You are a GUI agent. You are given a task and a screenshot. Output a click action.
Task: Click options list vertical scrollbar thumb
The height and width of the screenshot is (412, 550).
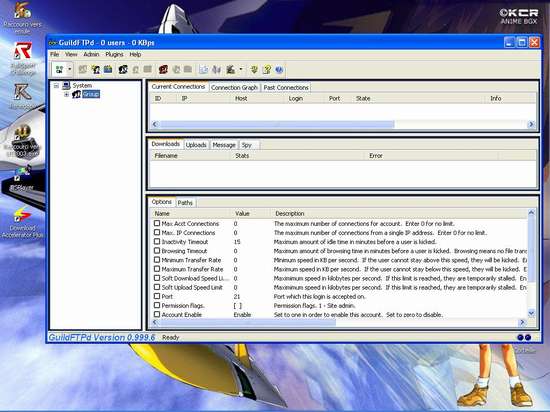531,249
